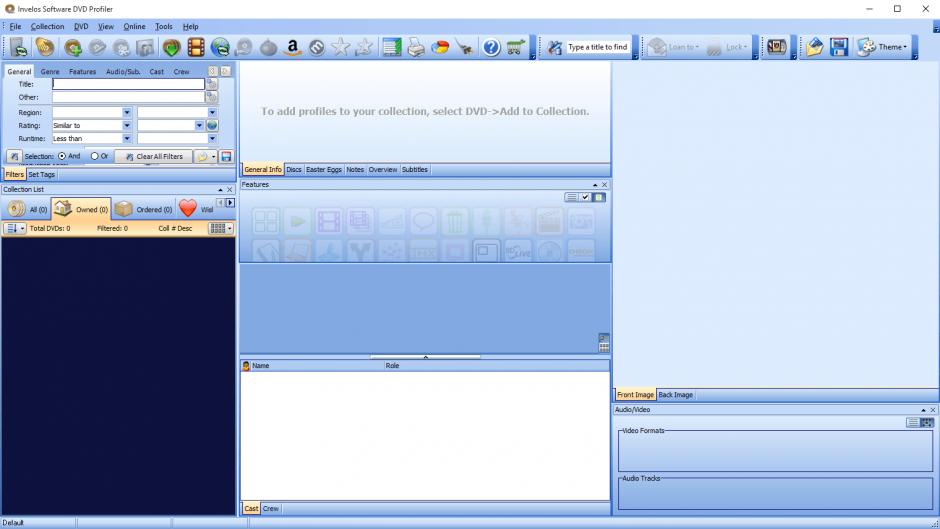The width and height of the screenshot is (940, 529).
Task: Click the open folder with picture icon
Action: pyautogui.click(x=814, y=47)
